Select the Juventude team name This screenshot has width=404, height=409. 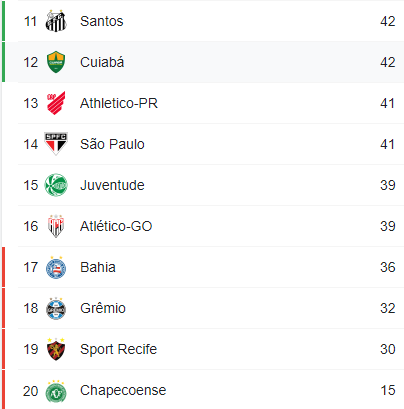click(112, 185)
